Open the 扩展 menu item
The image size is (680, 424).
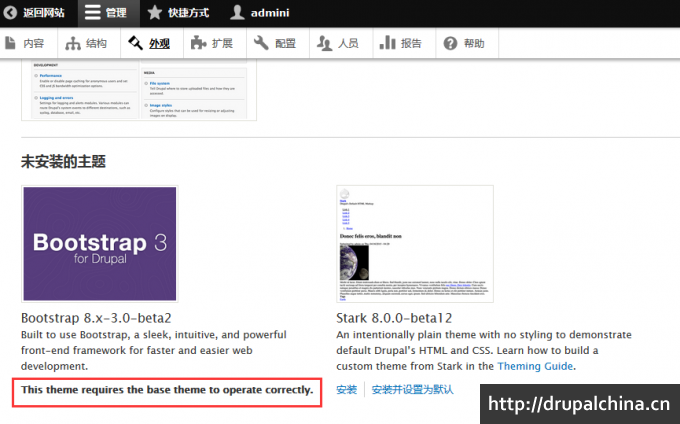tap(222, 43)
